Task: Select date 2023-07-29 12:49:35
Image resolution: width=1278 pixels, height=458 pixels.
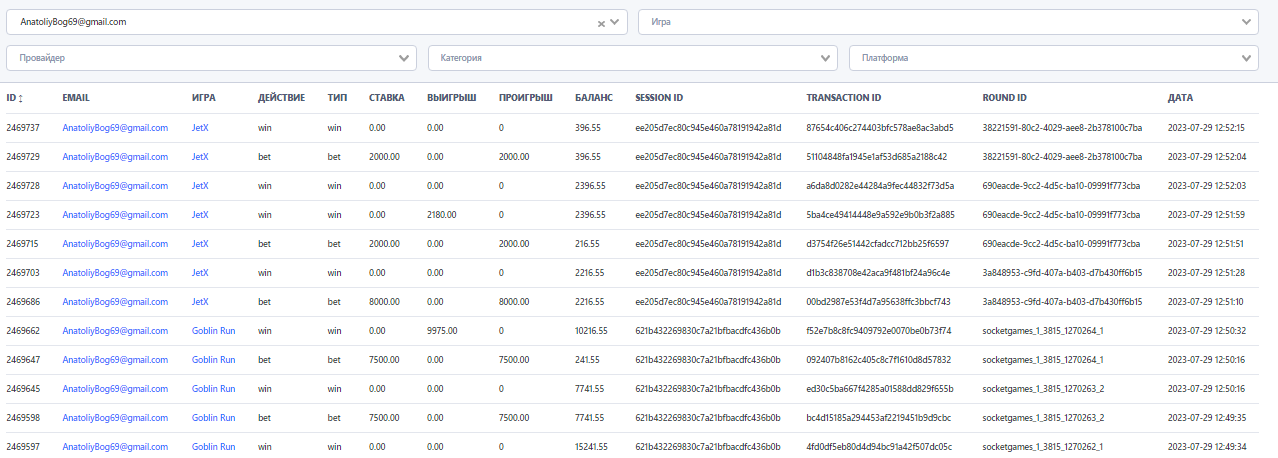Action: tap(1206, 418)
